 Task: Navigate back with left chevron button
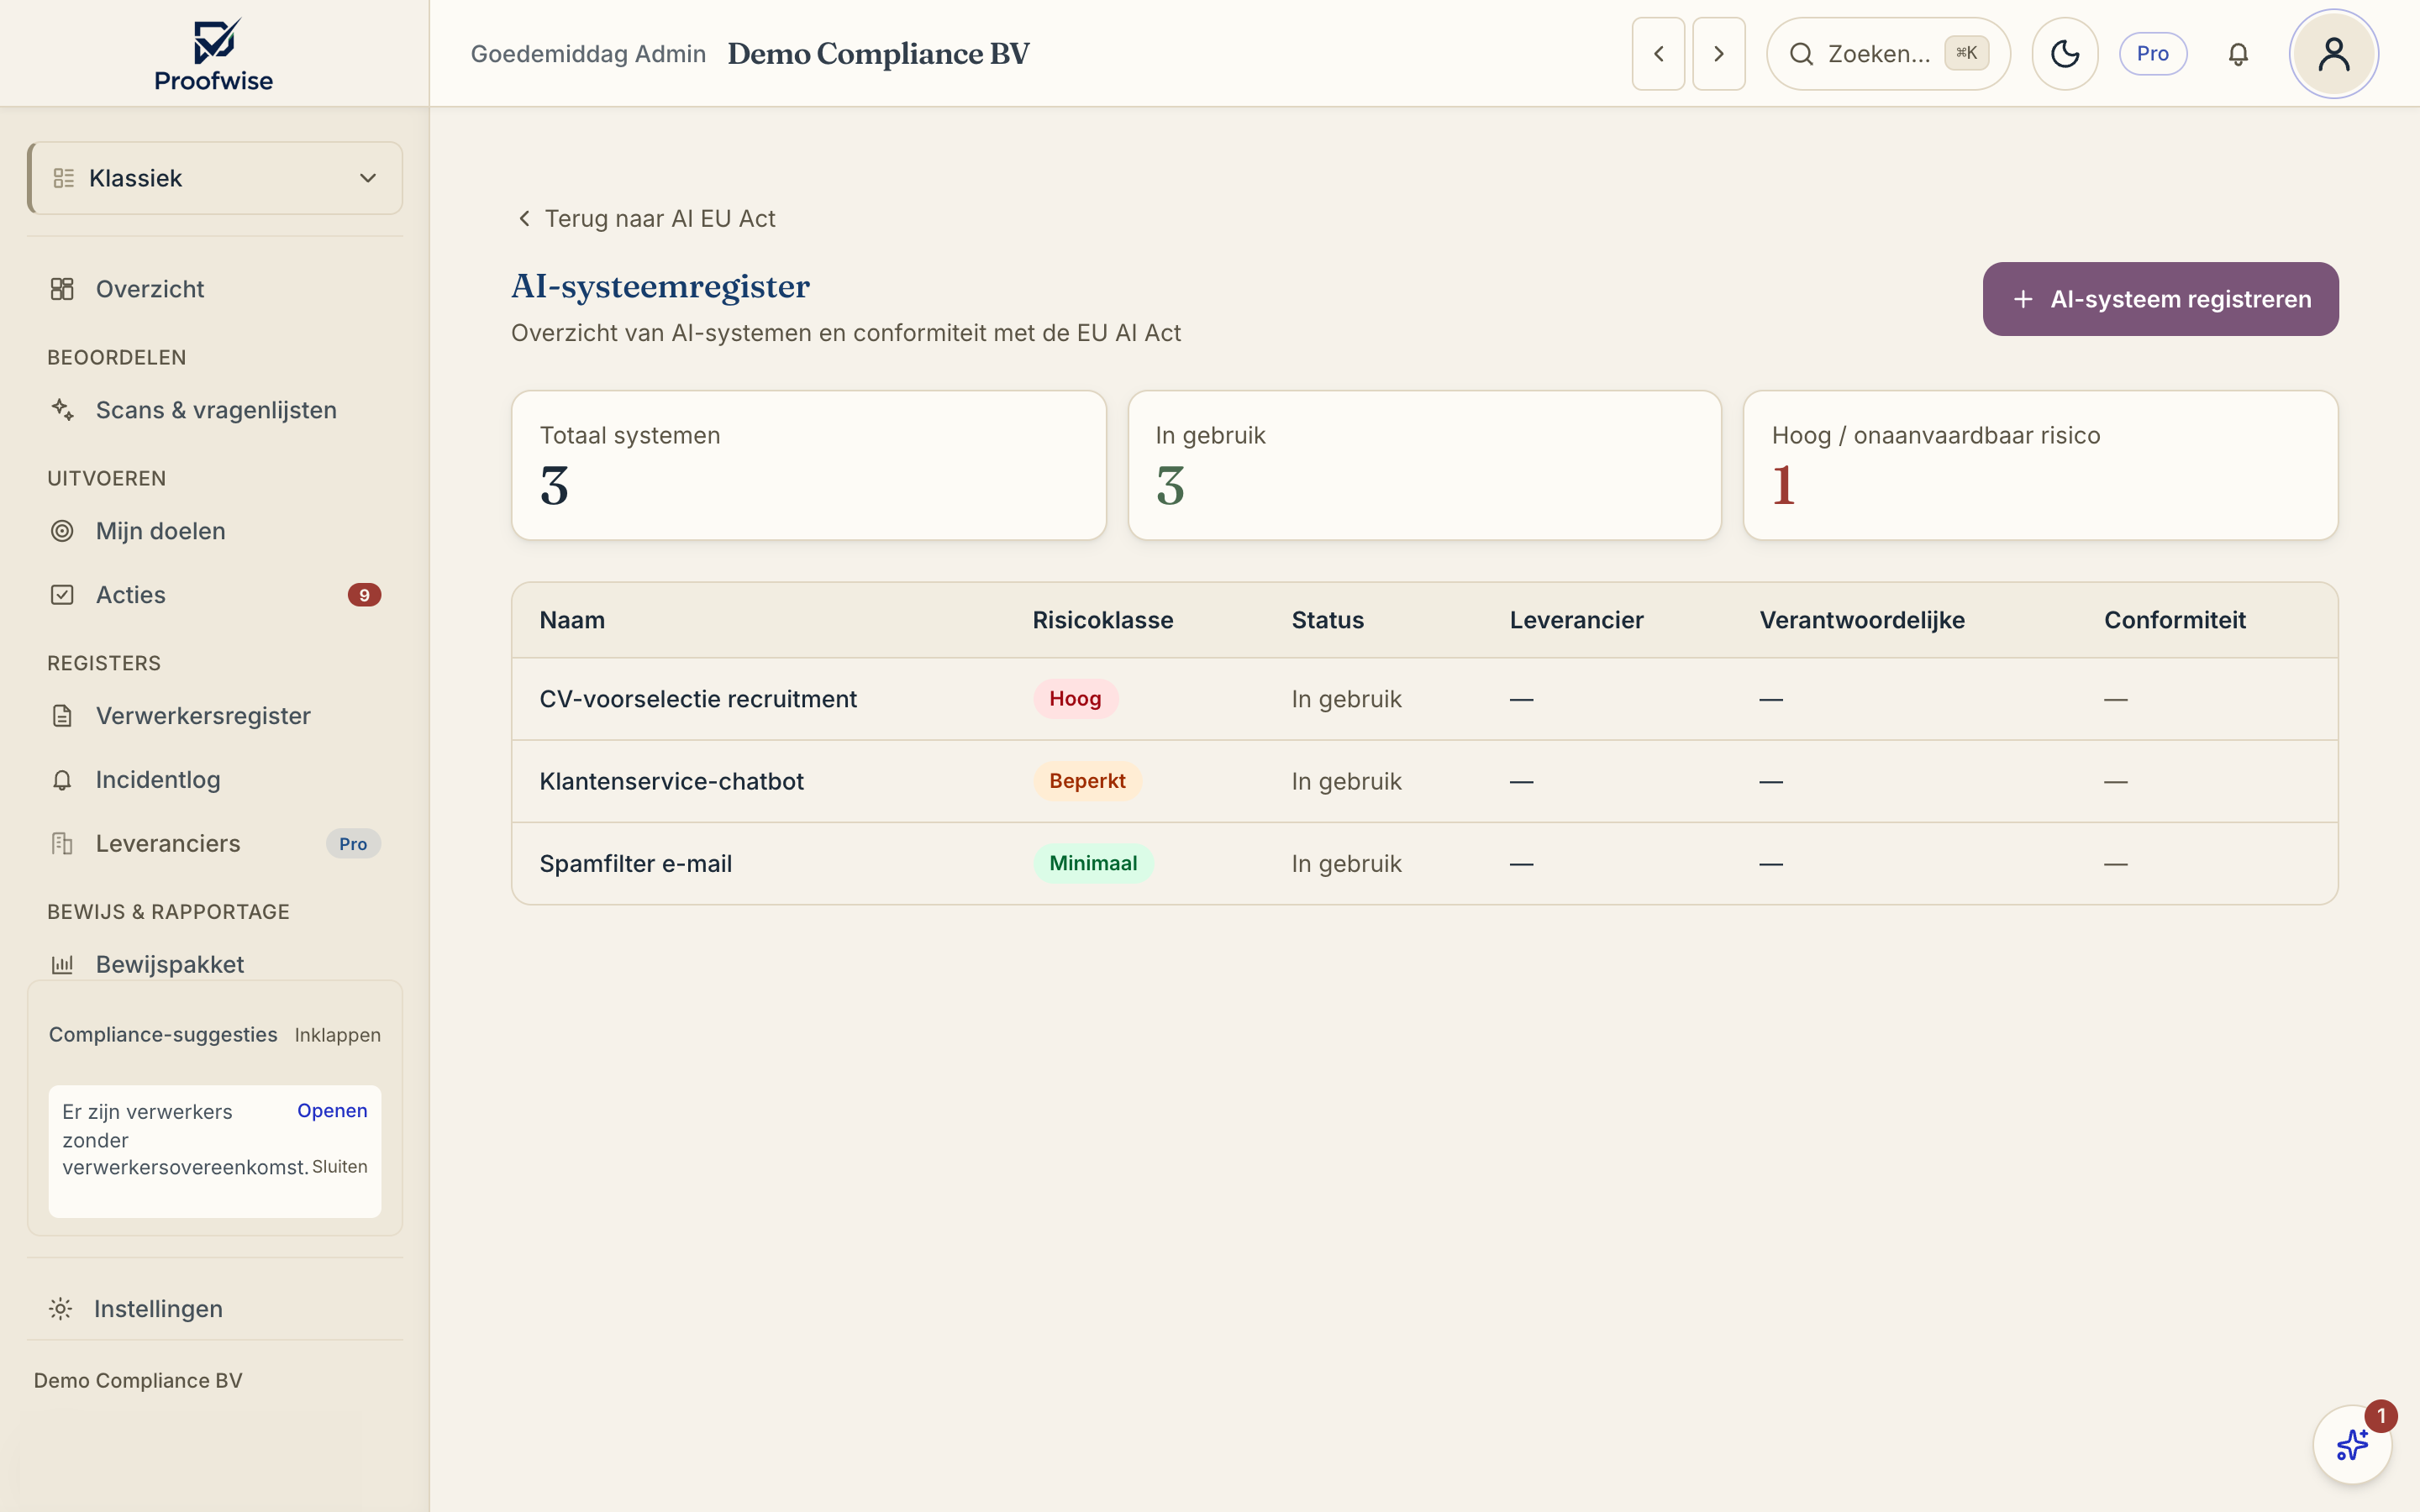pyautogui.click(x=1659, y=54)
